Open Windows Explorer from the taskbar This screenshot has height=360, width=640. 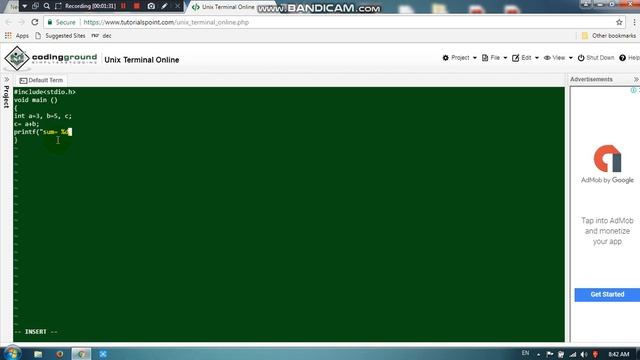[38, 354]
